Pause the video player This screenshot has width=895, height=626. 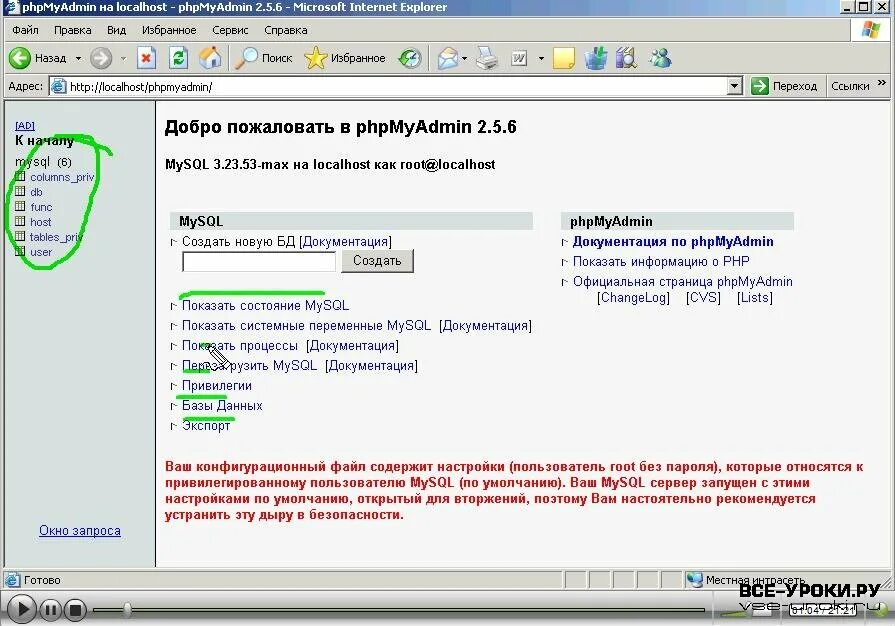pos(50,610)
